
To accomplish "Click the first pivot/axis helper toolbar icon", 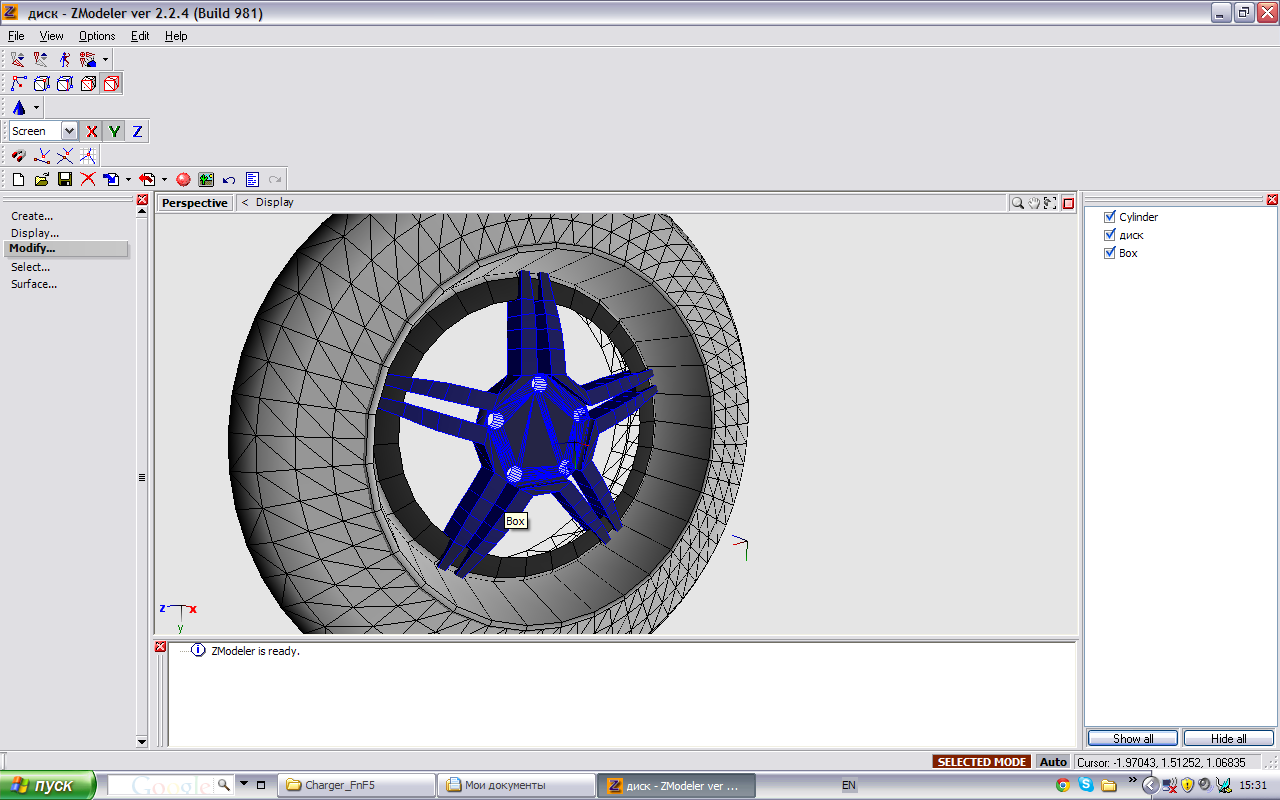I will click(x=18, y=60).
